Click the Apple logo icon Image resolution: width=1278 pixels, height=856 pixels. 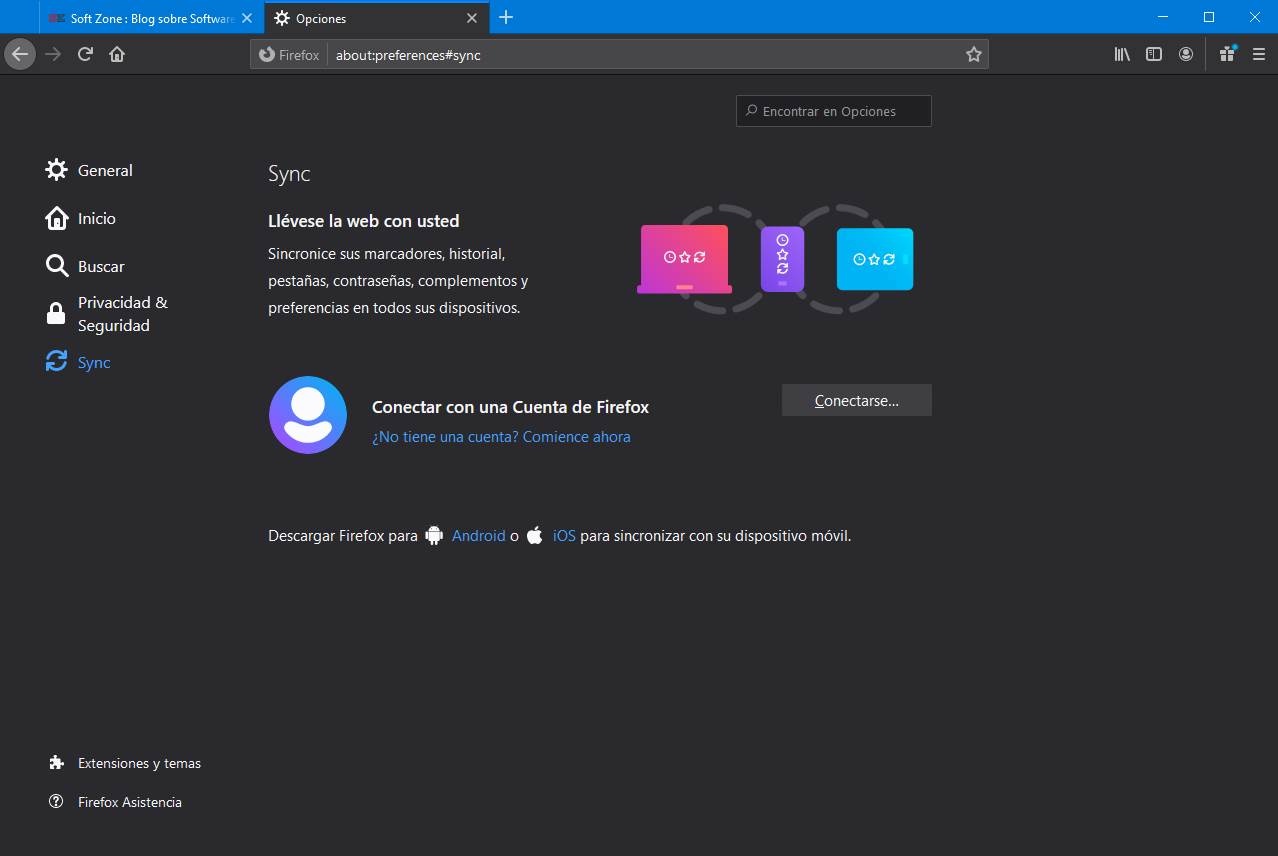coord(535,535)
